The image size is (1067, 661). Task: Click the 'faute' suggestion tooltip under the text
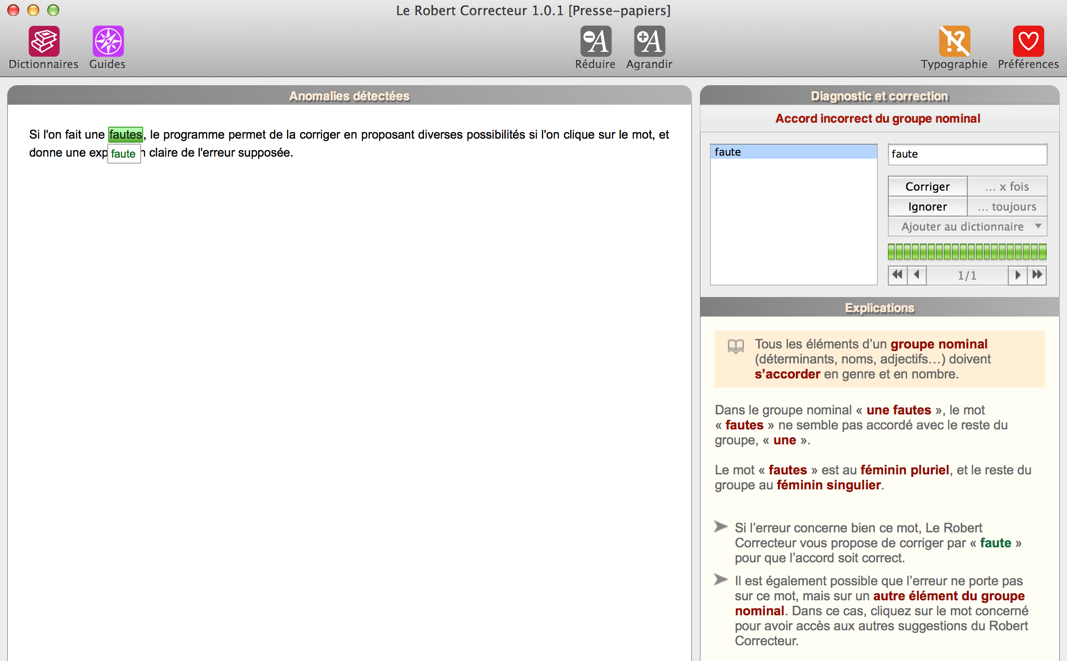click(x=123, y=154)
